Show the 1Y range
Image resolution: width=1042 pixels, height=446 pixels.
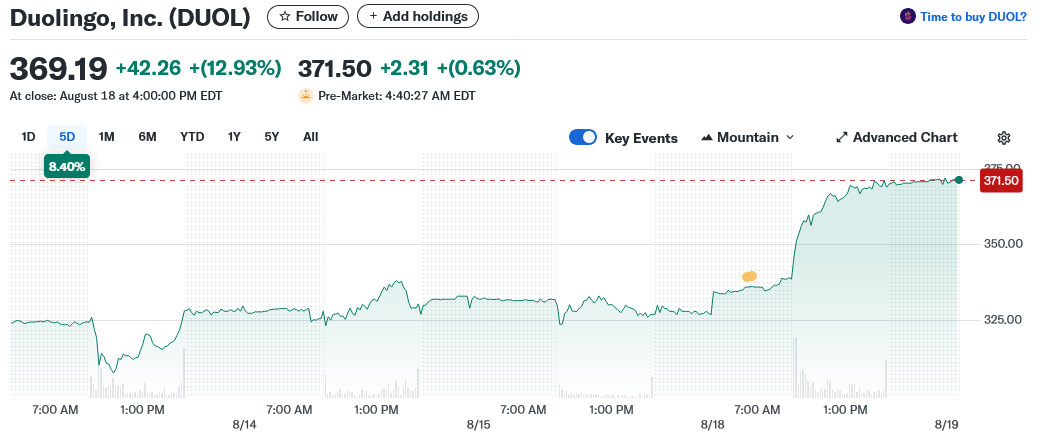[x=234, y=137]
